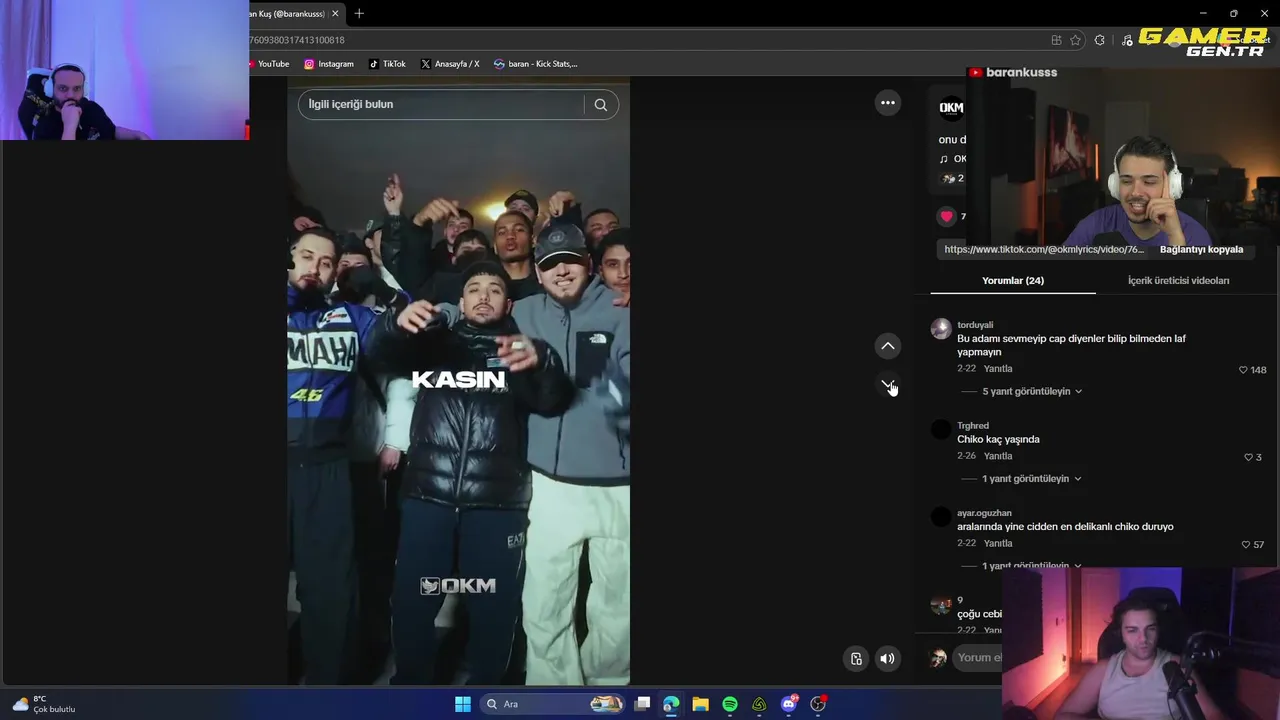1280x720 pixels.
Task: Open Spotify from taskbar
Action: tap(730, 704)
